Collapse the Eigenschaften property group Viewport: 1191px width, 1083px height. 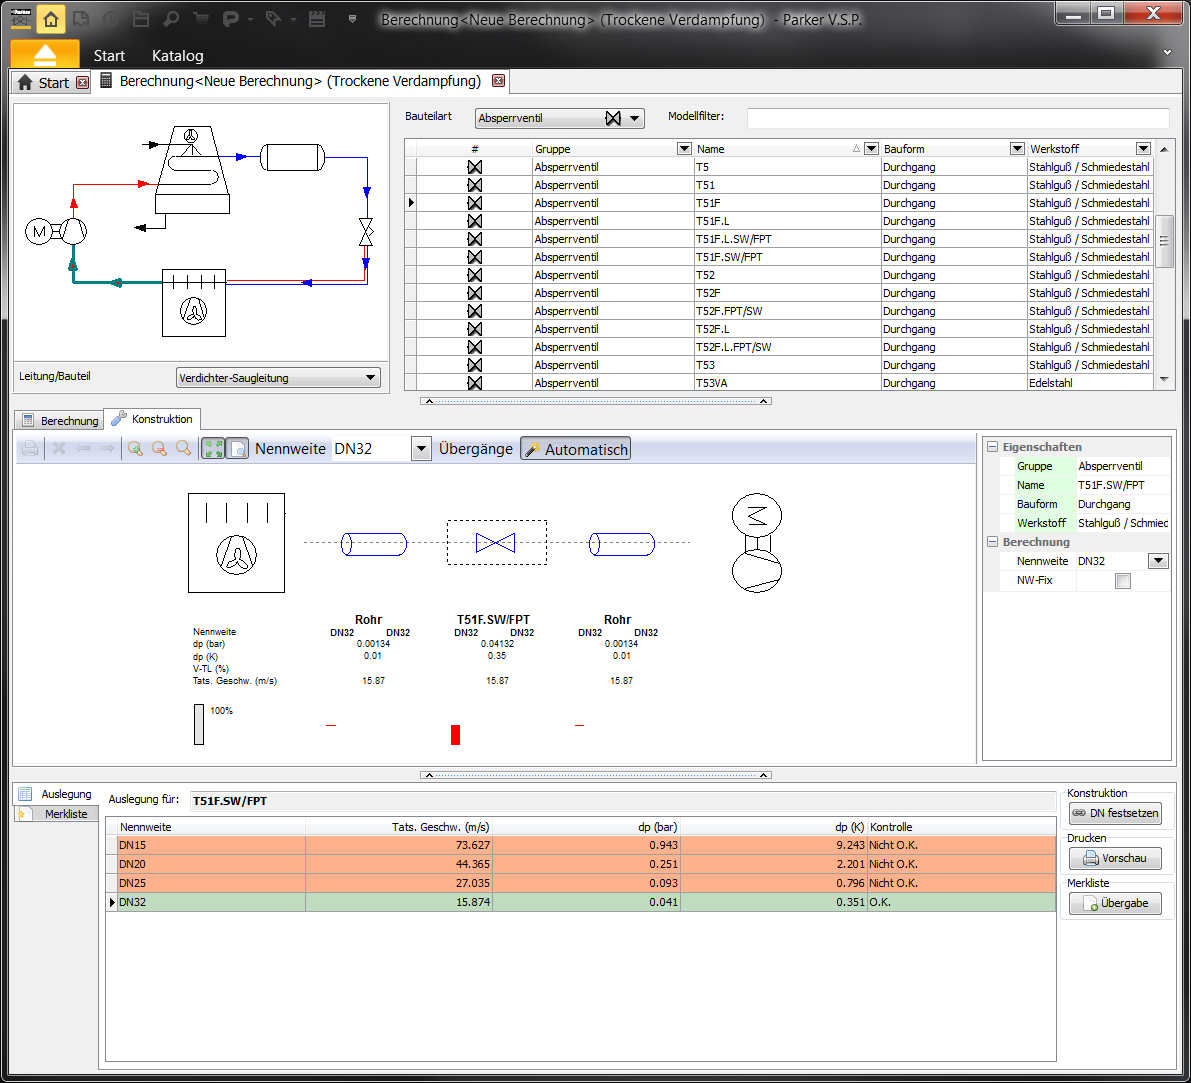(993, 447)
